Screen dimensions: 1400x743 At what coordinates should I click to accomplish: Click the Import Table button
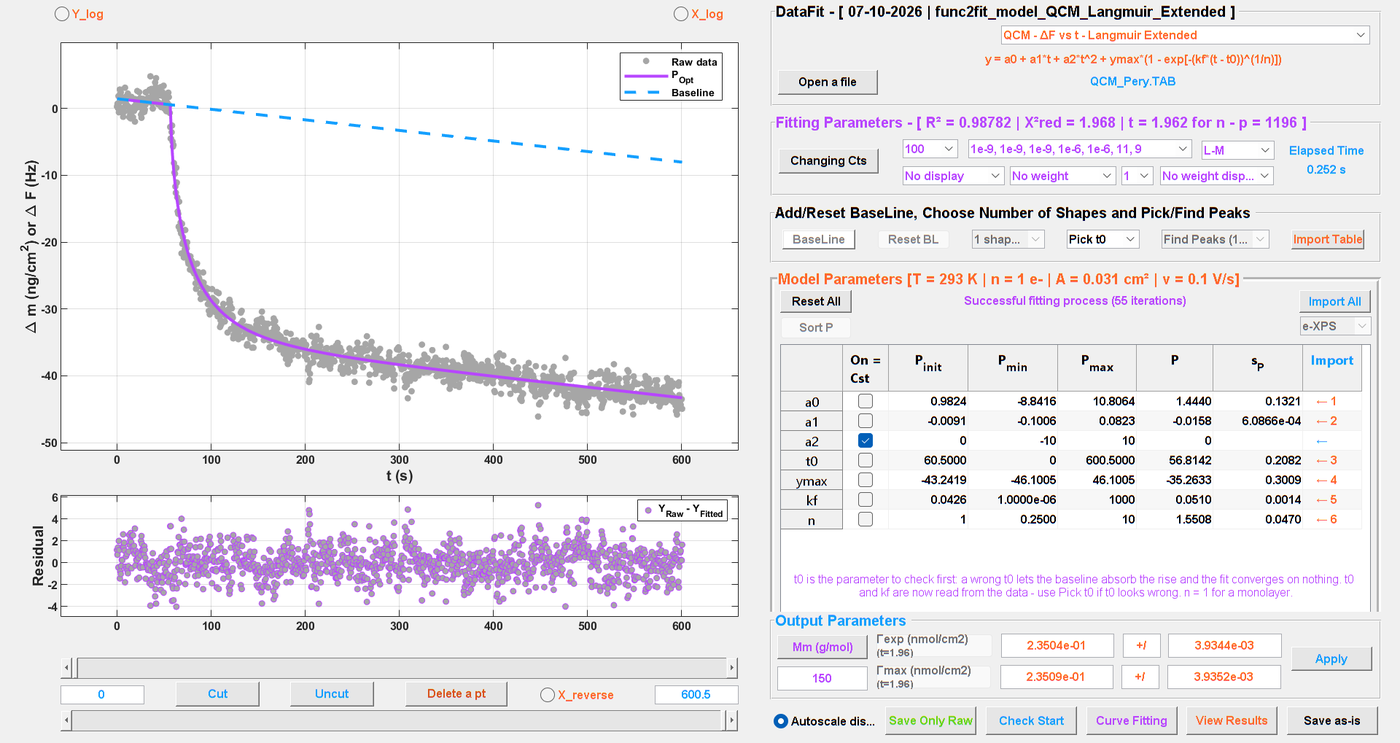pyautogui.click(x=1327, y=239)
